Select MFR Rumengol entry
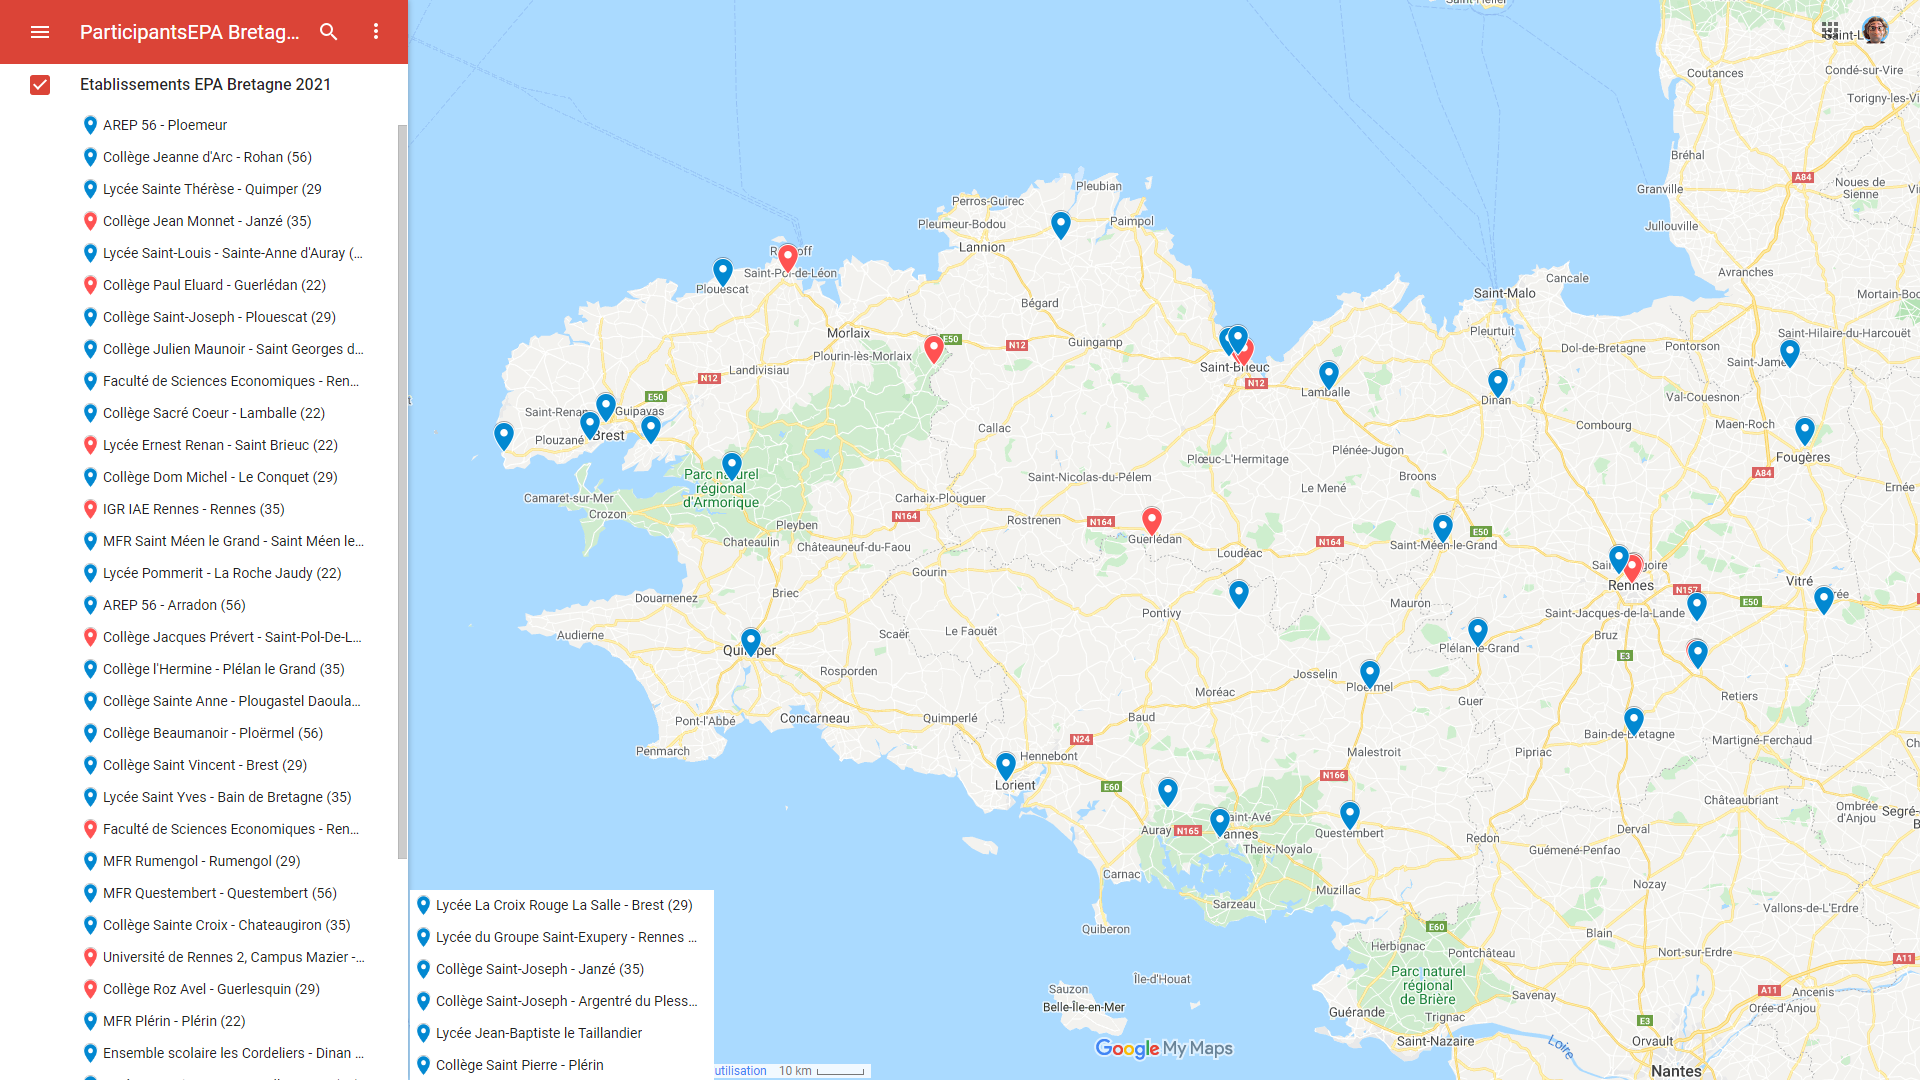This screenshot has width=1920, height=1080. point(201,861)
